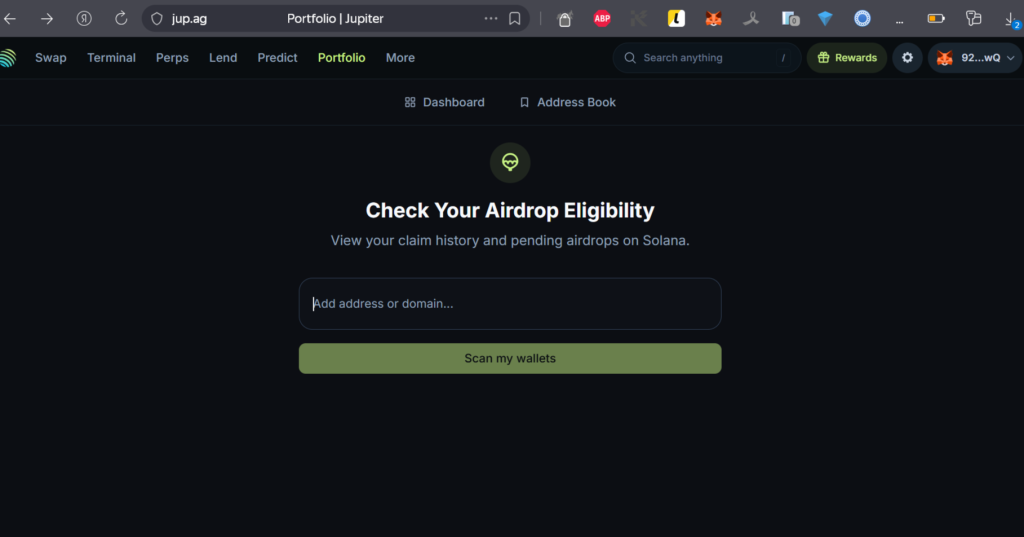This screenshot has width=1024, height=537.
Task: Switch to the Address Book tab
Action: pos(567,102)
